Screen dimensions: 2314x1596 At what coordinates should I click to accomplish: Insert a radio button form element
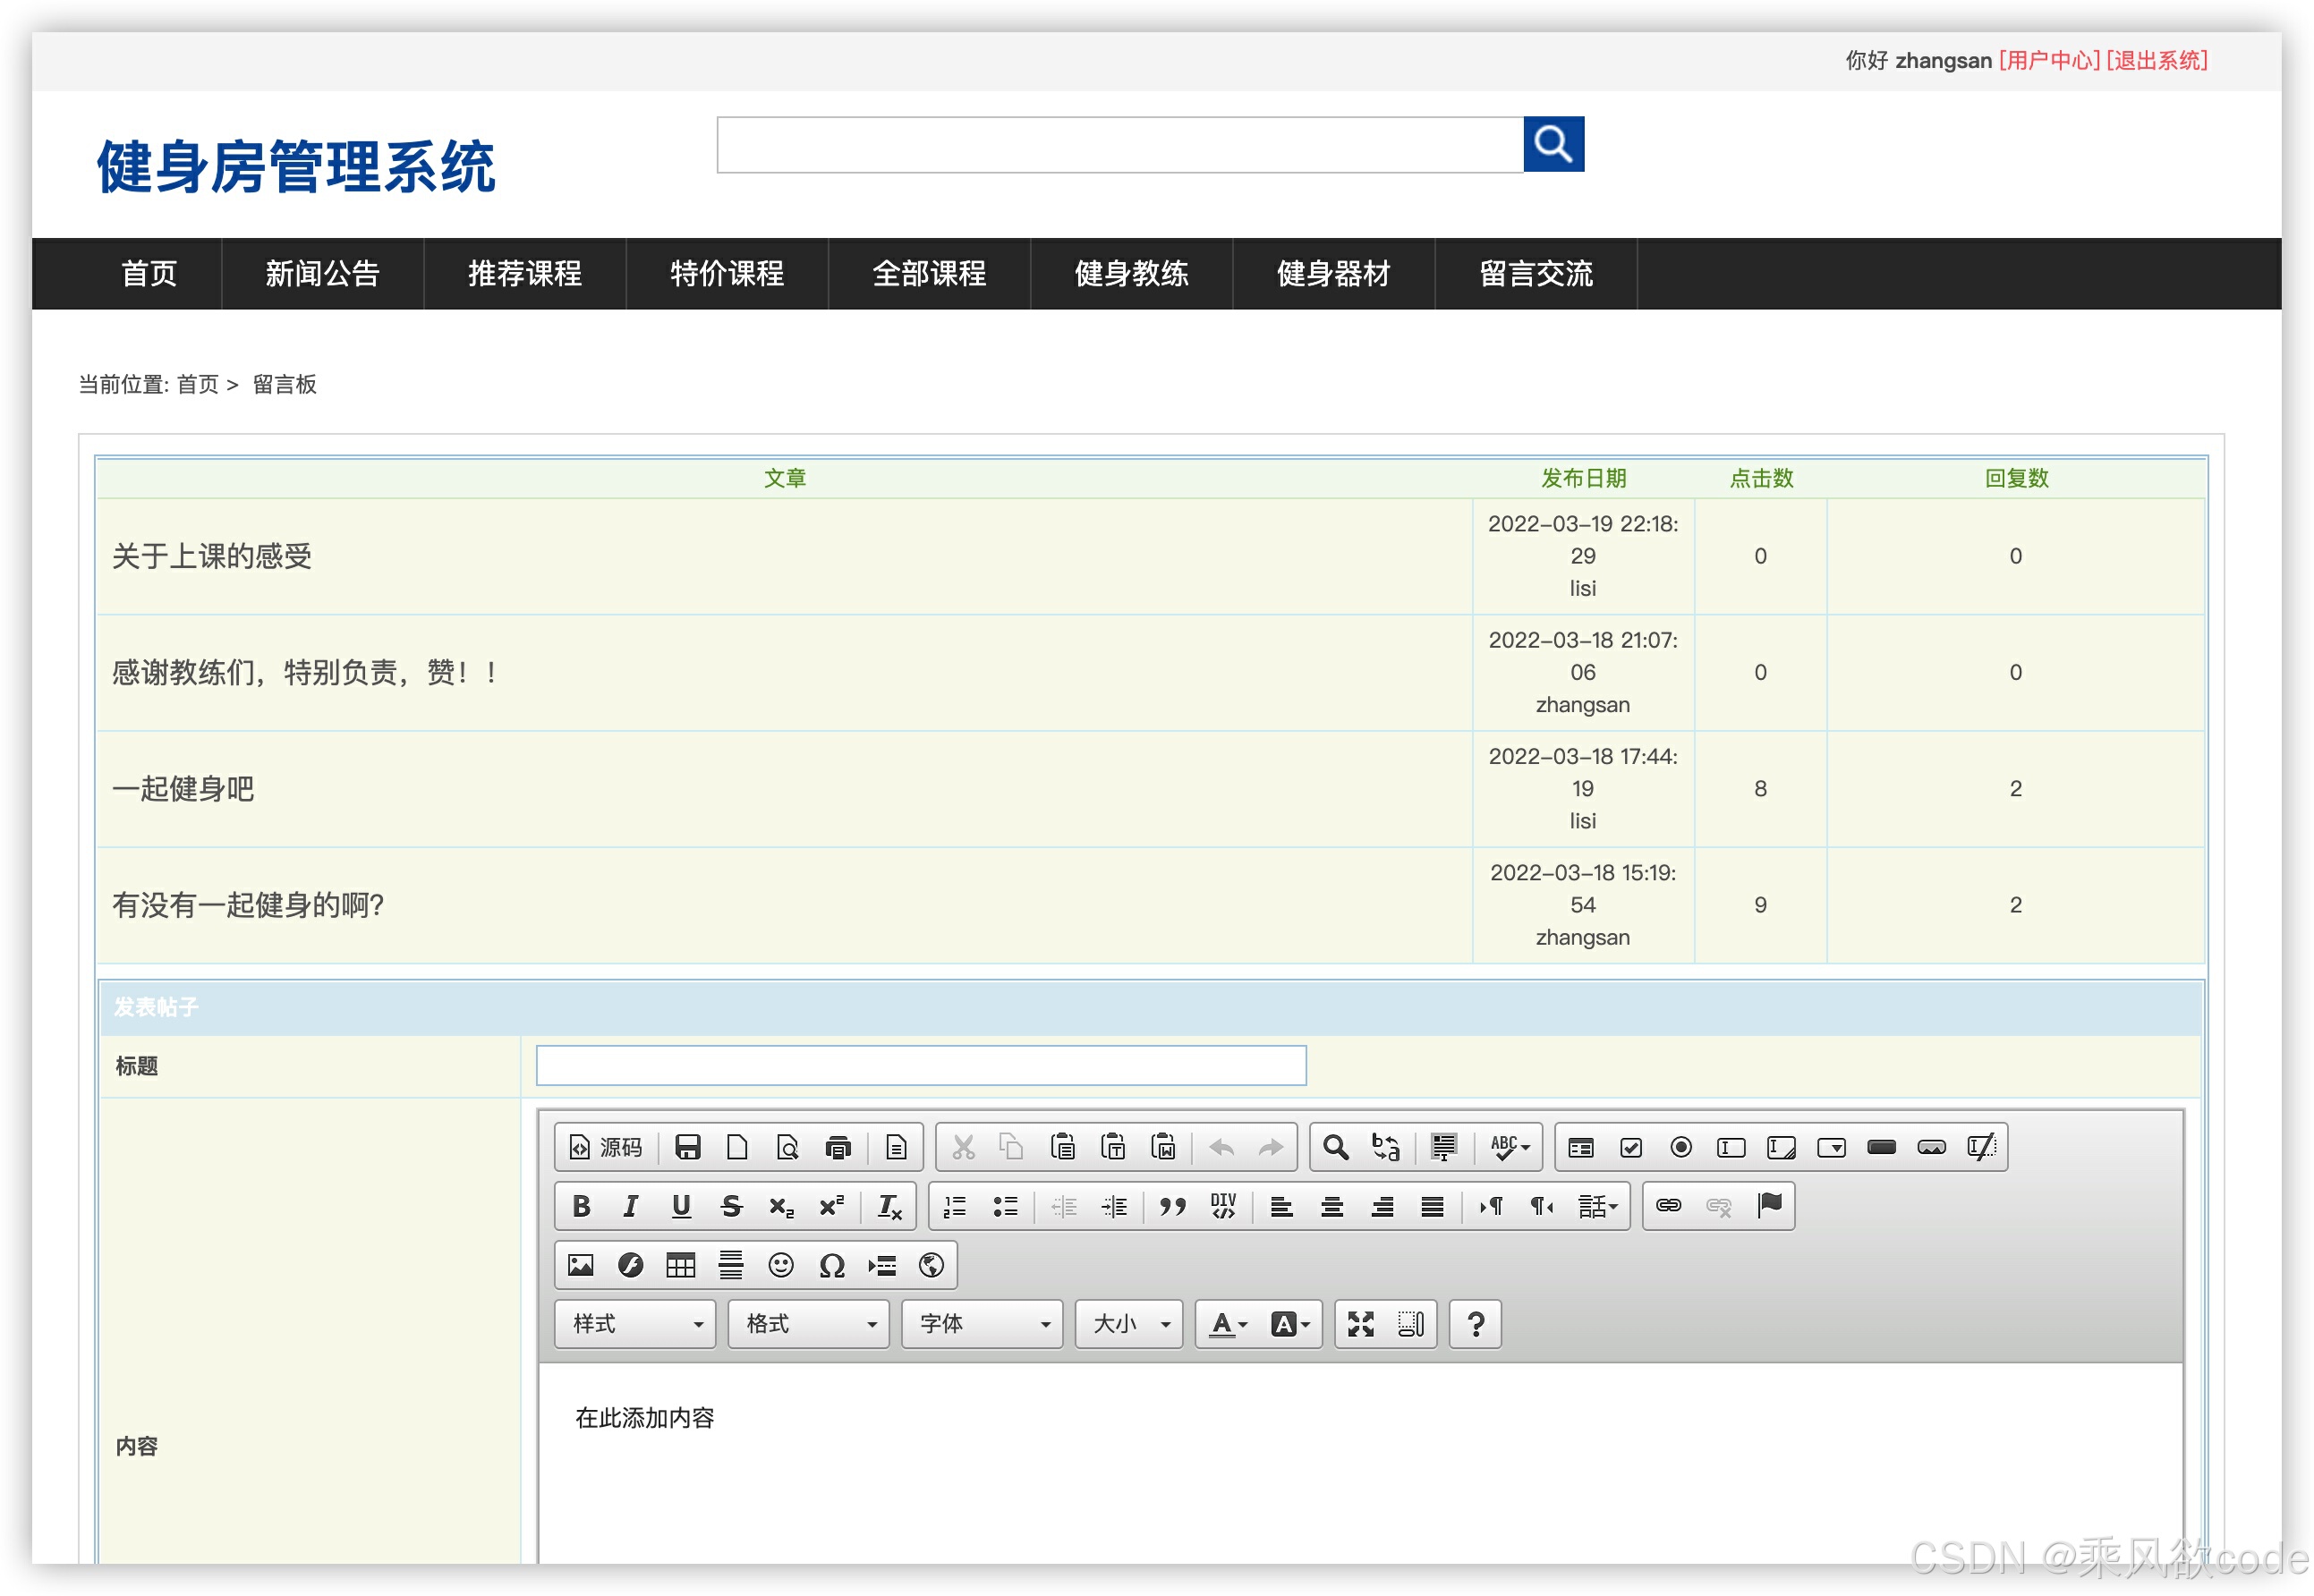1681,1147
